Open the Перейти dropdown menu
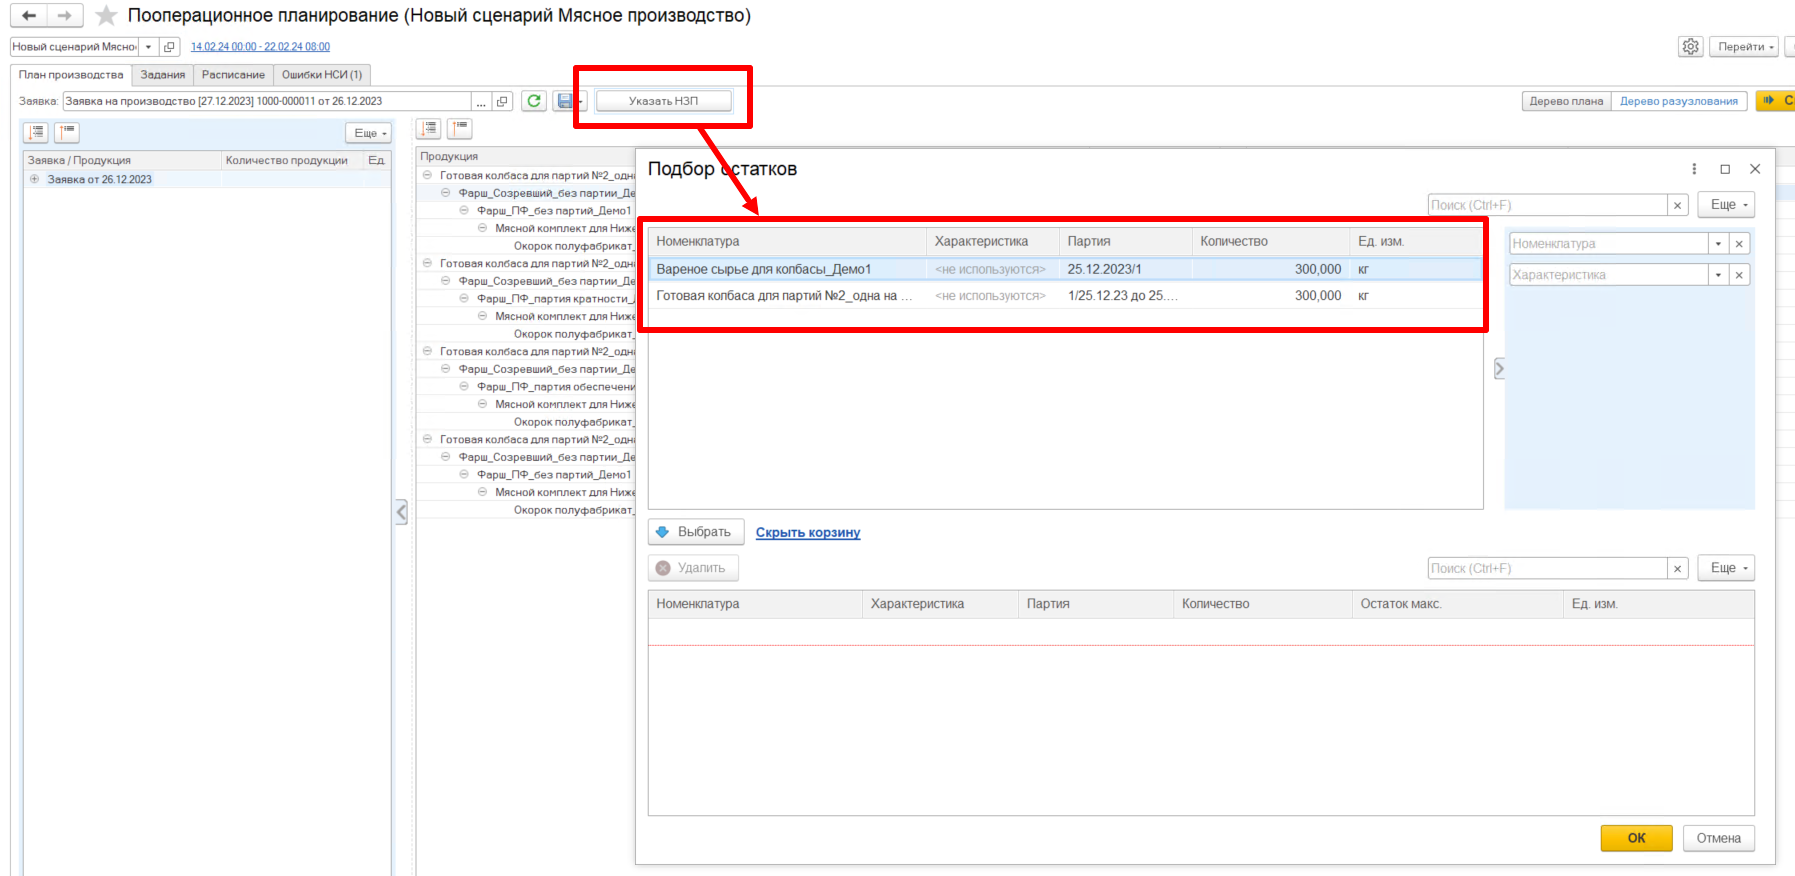1795x876 pixels. [1745, 47]
